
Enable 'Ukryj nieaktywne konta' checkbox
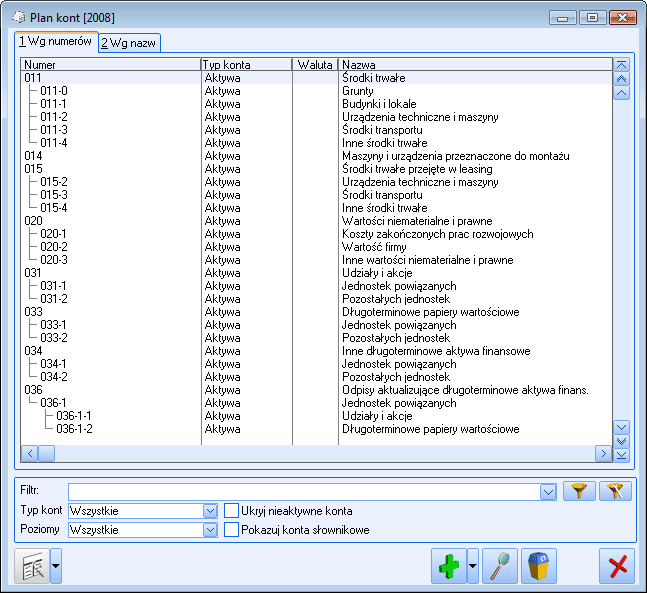(x=232, y=511)
